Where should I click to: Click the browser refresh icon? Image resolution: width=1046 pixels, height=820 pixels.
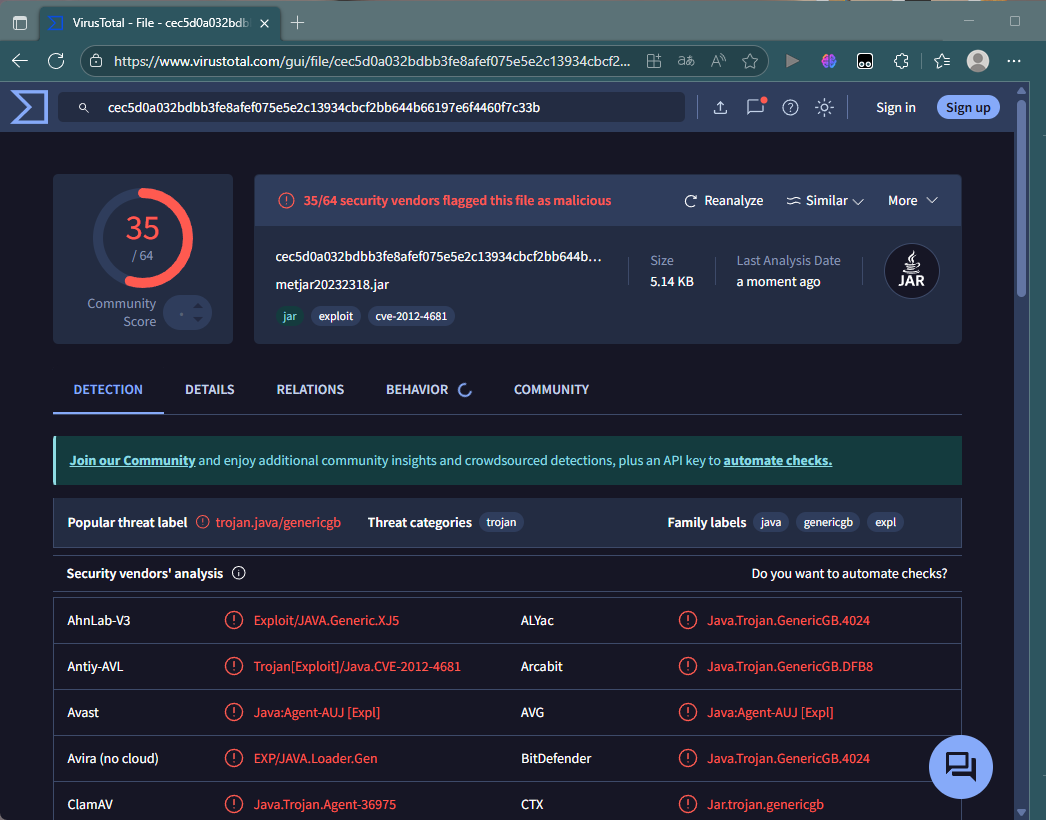tap(56, 61)
